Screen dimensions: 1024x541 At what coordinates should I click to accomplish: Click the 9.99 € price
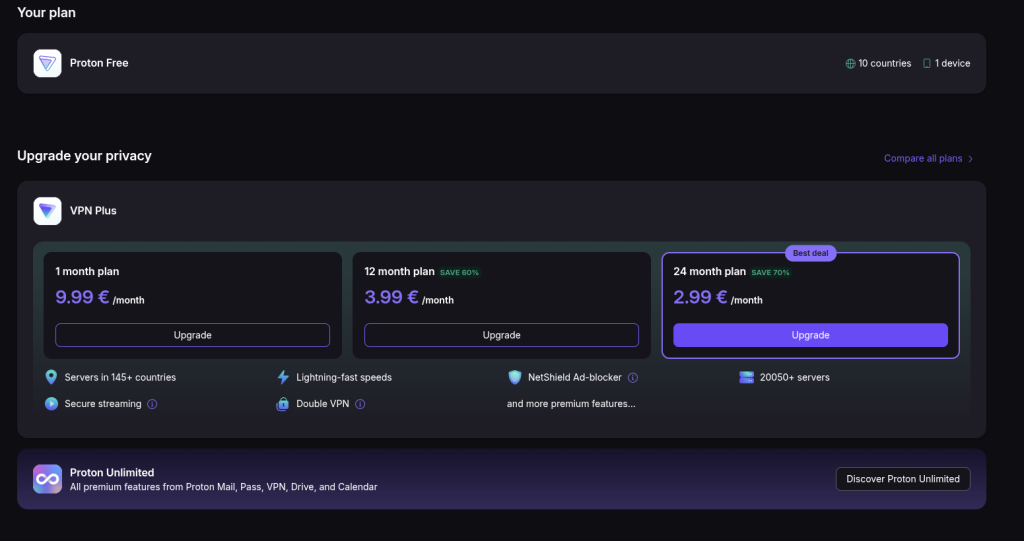click(82, 297)
